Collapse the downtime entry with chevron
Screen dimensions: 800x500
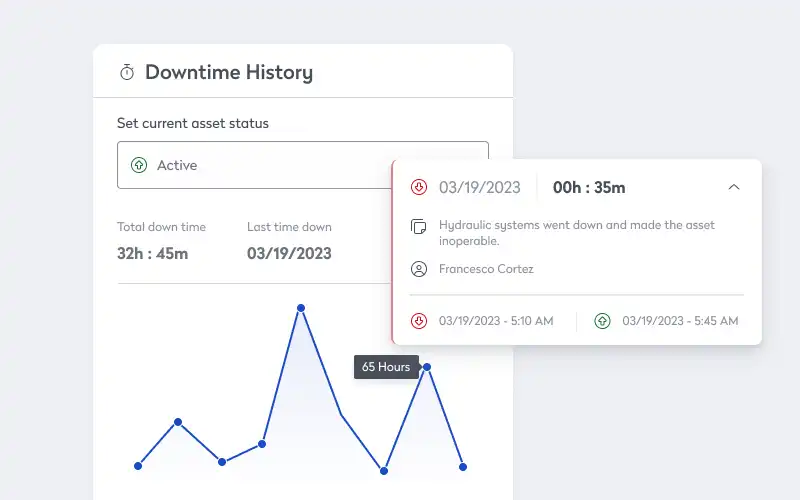click(x=733, y=187)
